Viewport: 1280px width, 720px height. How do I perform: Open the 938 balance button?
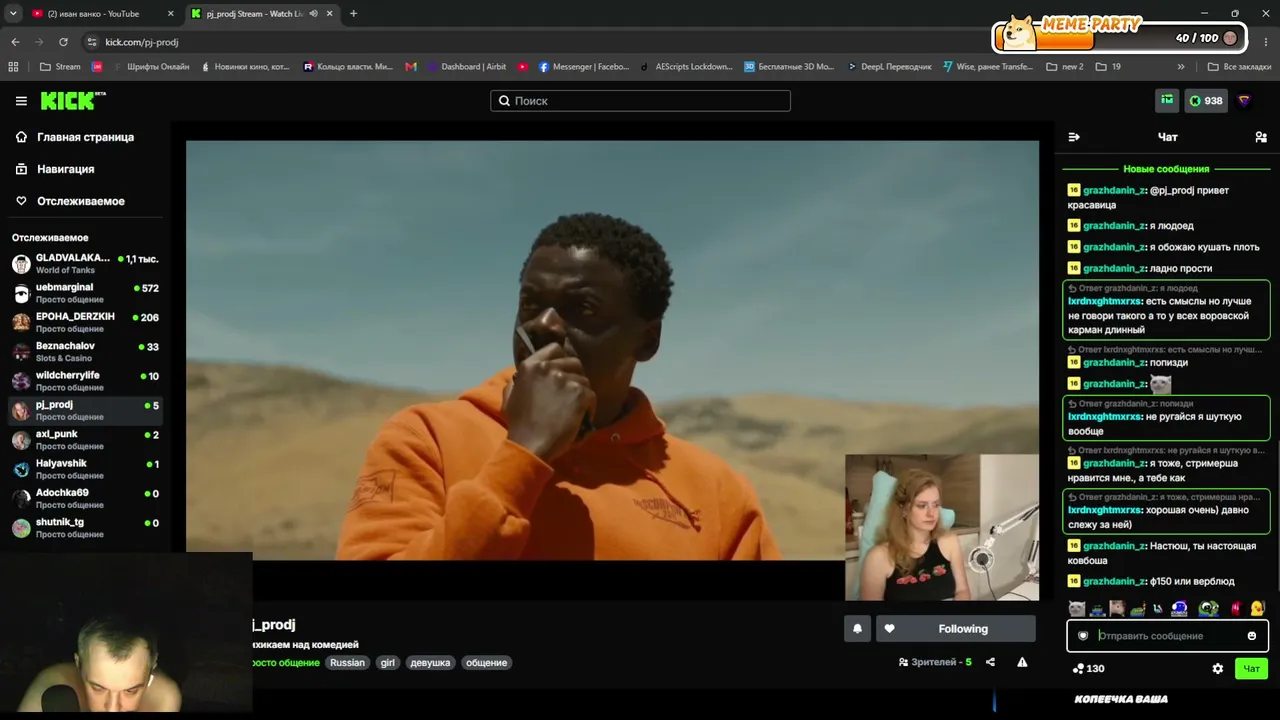pyautogui.click(x=1206, y=100)
